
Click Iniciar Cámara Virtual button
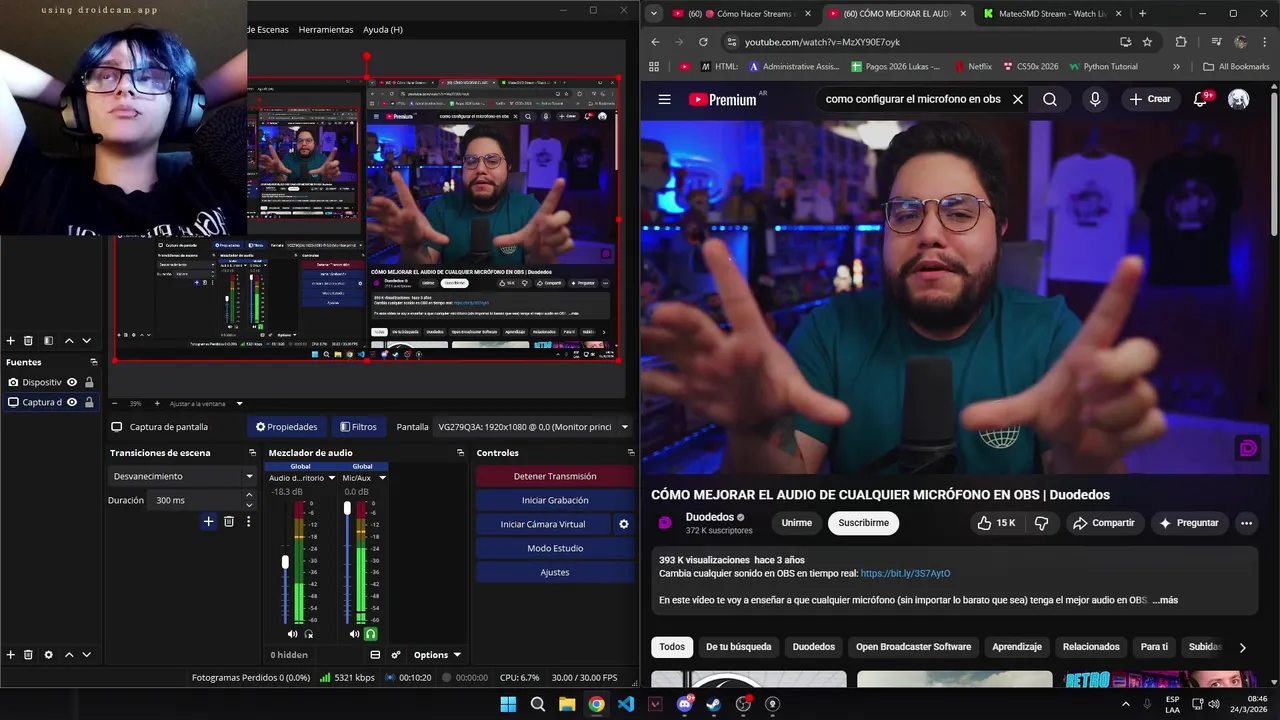click(543, 524)
